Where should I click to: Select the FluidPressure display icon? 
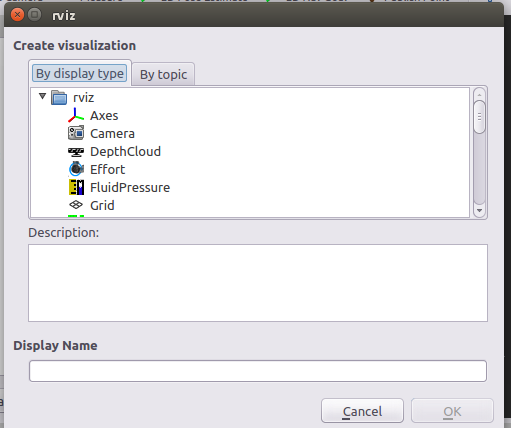tap(76, 187)
